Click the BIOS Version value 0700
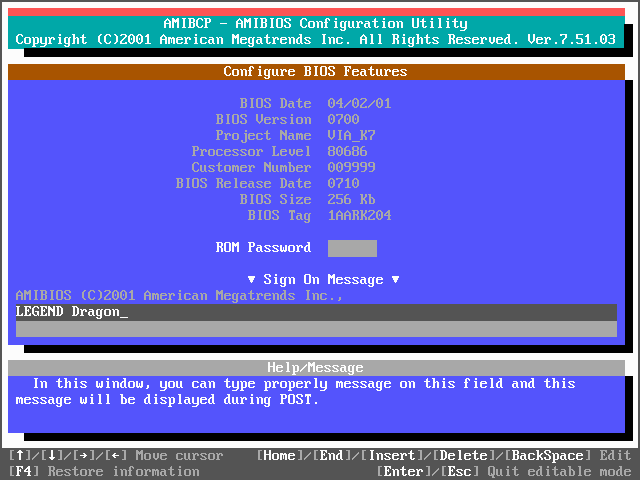Viewport: 640px width, 480px height. [x=343, y=119]
